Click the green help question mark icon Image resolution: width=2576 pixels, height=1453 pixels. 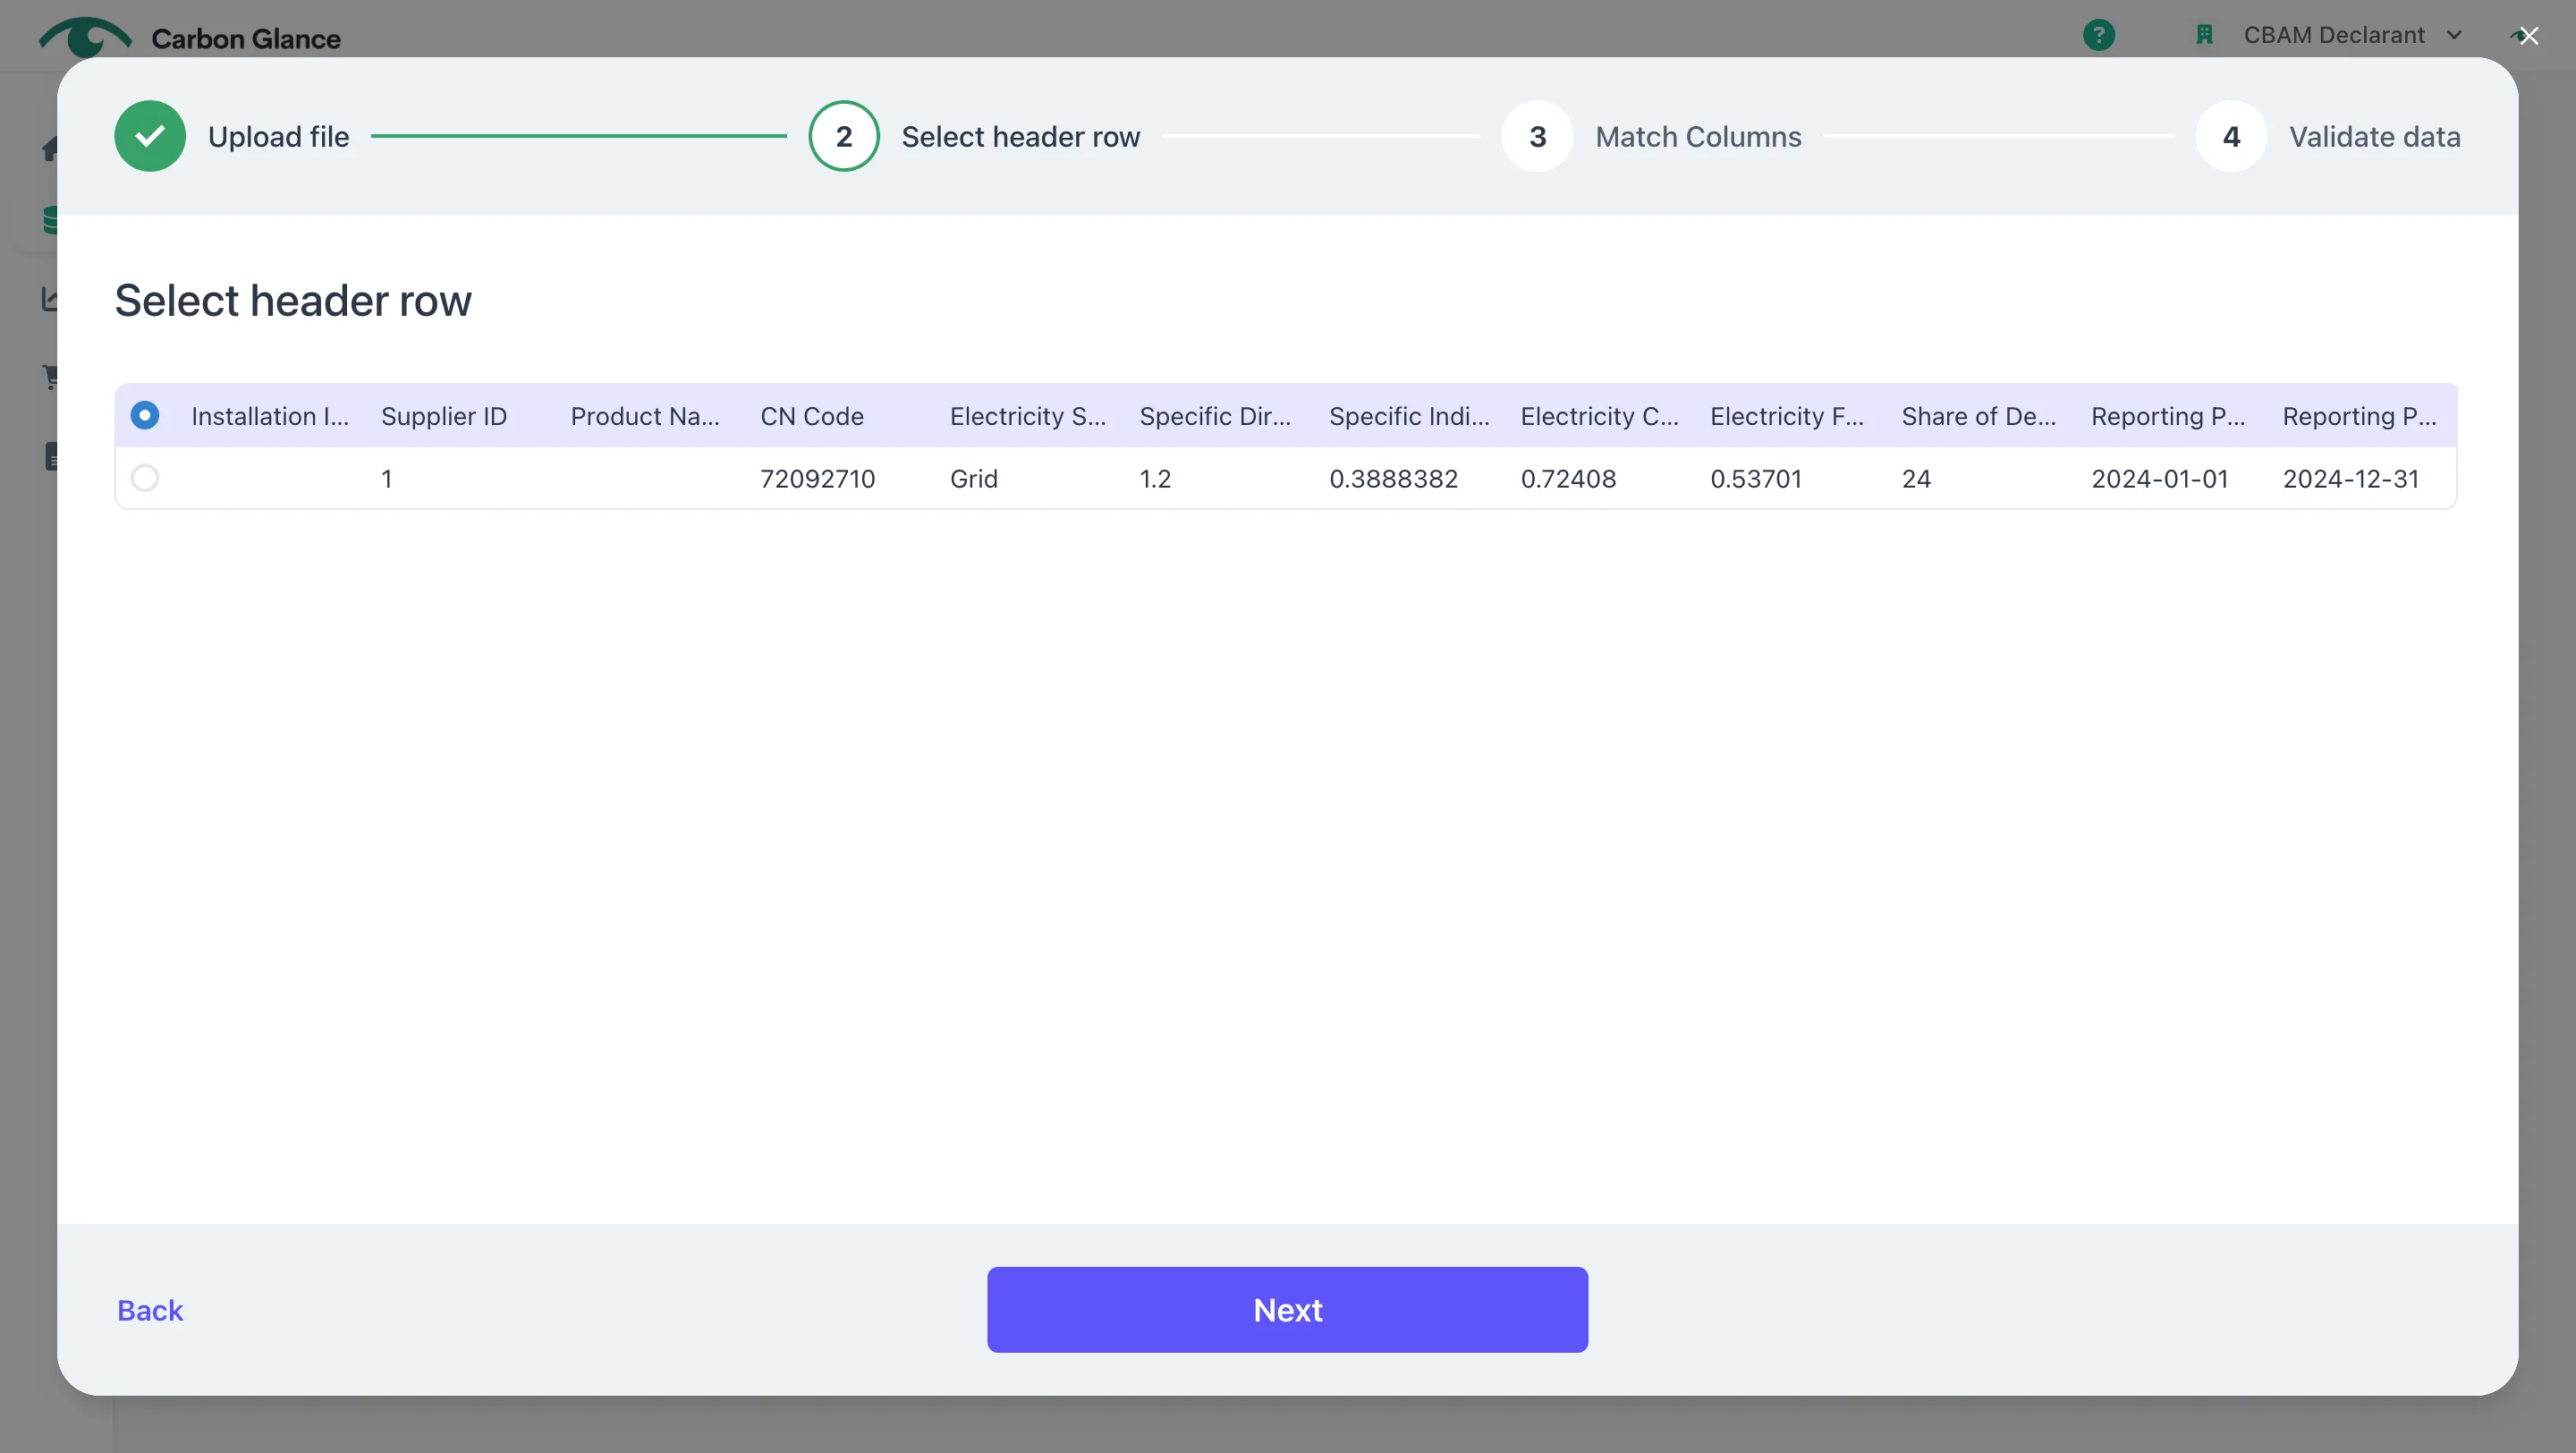point(2098,35)
